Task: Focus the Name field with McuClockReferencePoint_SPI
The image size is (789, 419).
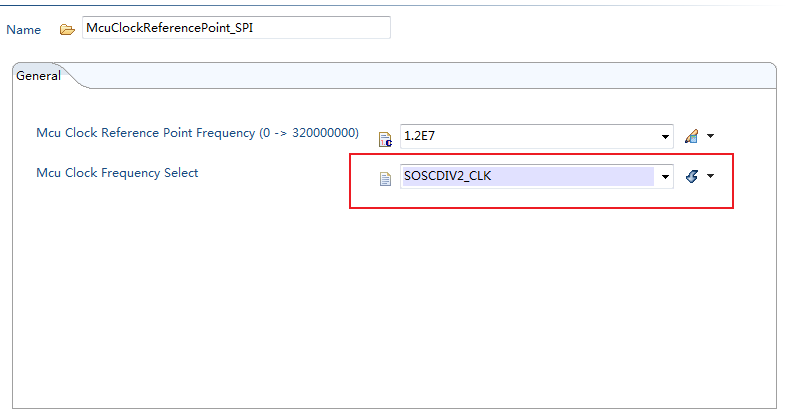Action: [x=236, y=28]
